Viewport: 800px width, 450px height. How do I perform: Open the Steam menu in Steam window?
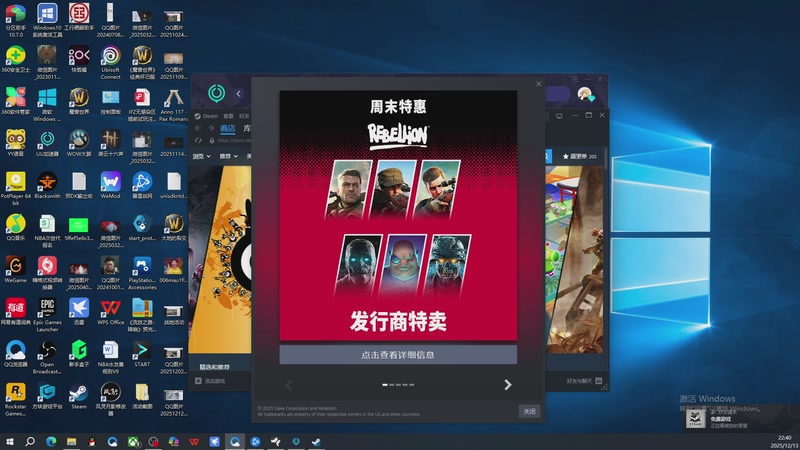click(206, 116)
